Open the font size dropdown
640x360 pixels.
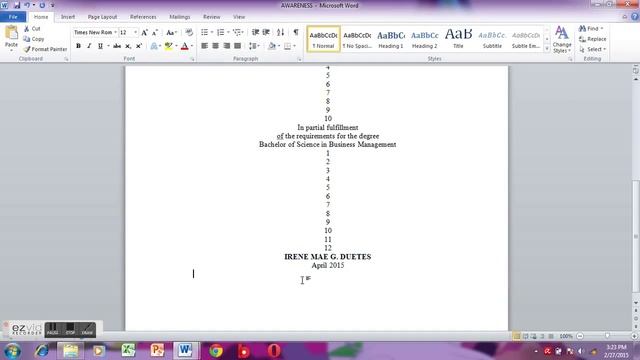(136, 32)
